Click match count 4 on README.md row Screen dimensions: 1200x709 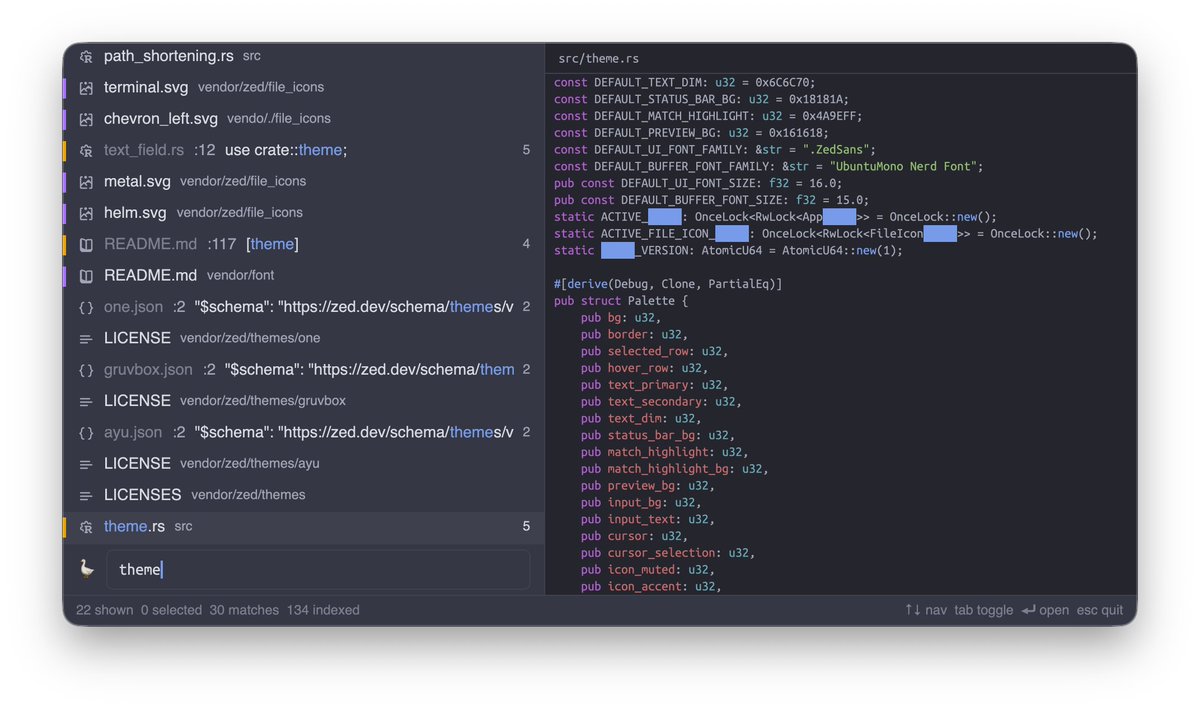[526, 244]
